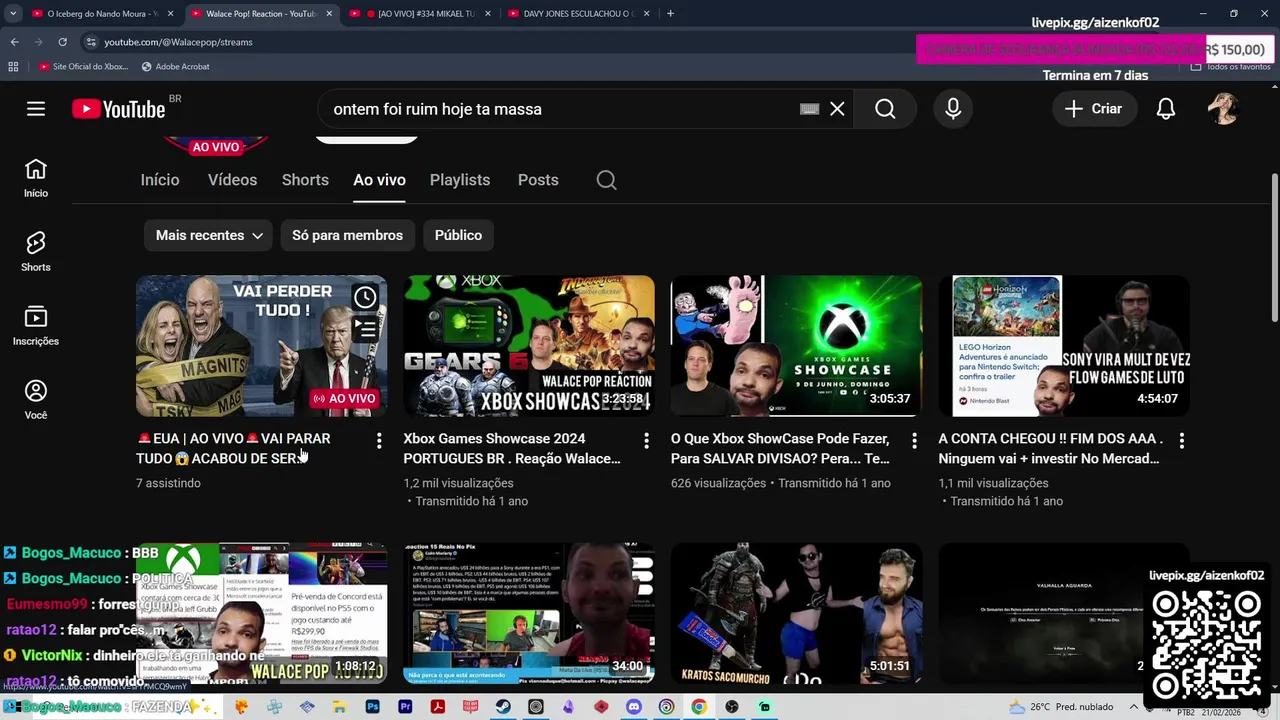1280x720 pixels.
Task: Switch to DAVY JONES ESCULACHOU browser tab
Action: point(580,14)
